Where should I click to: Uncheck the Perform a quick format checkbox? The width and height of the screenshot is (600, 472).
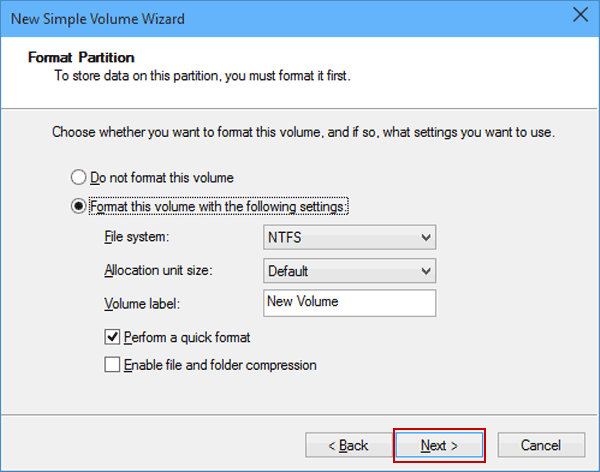[112, 337]
